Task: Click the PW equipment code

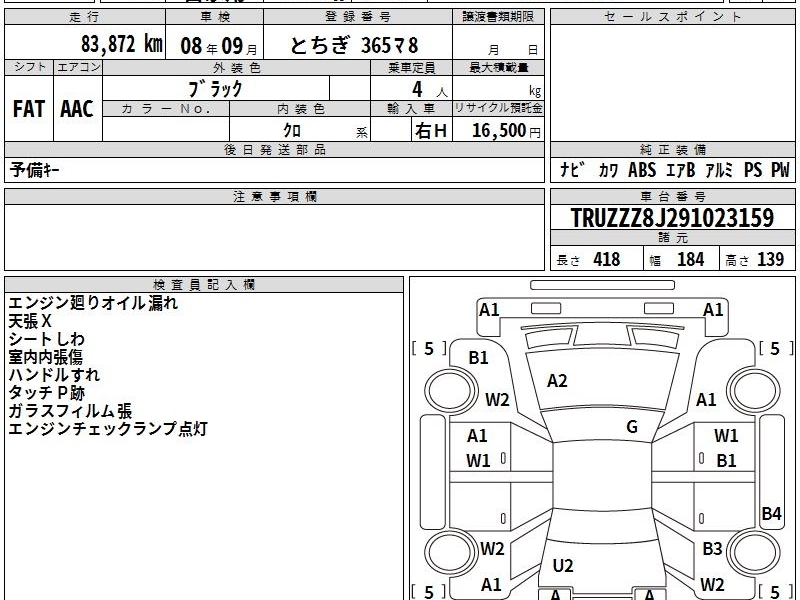Action: point(780,169)
